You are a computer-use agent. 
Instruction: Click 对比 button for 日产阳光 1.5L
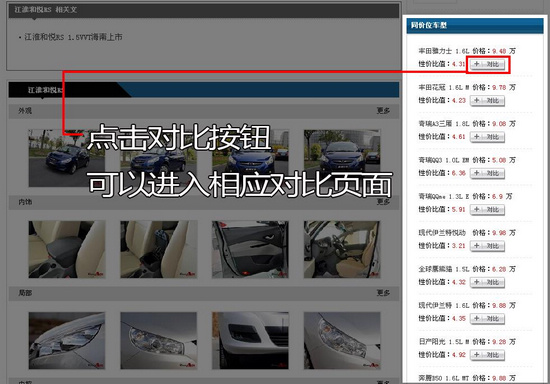487,355
